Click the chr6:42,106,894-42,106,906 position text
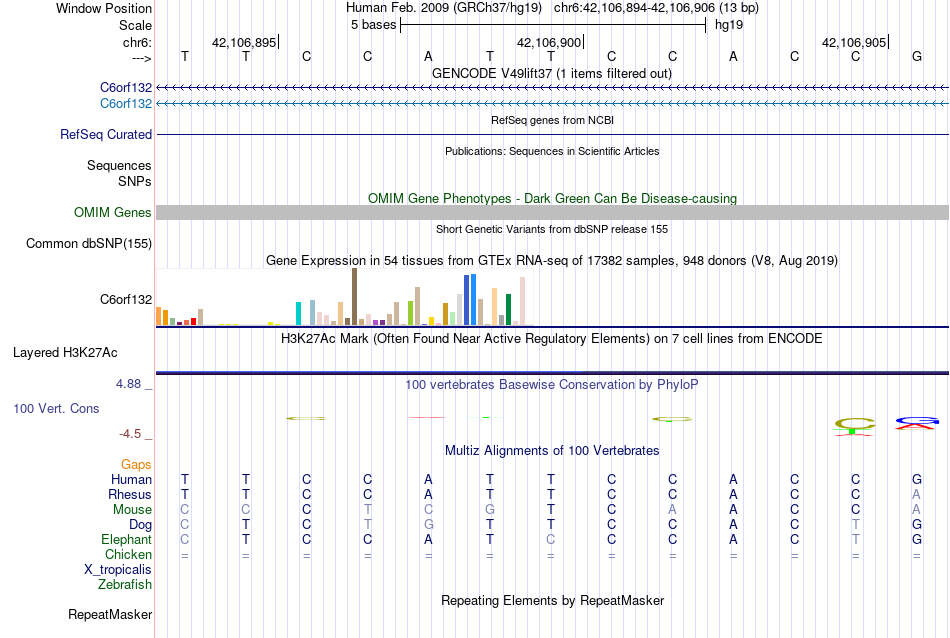 click(656, 8)
